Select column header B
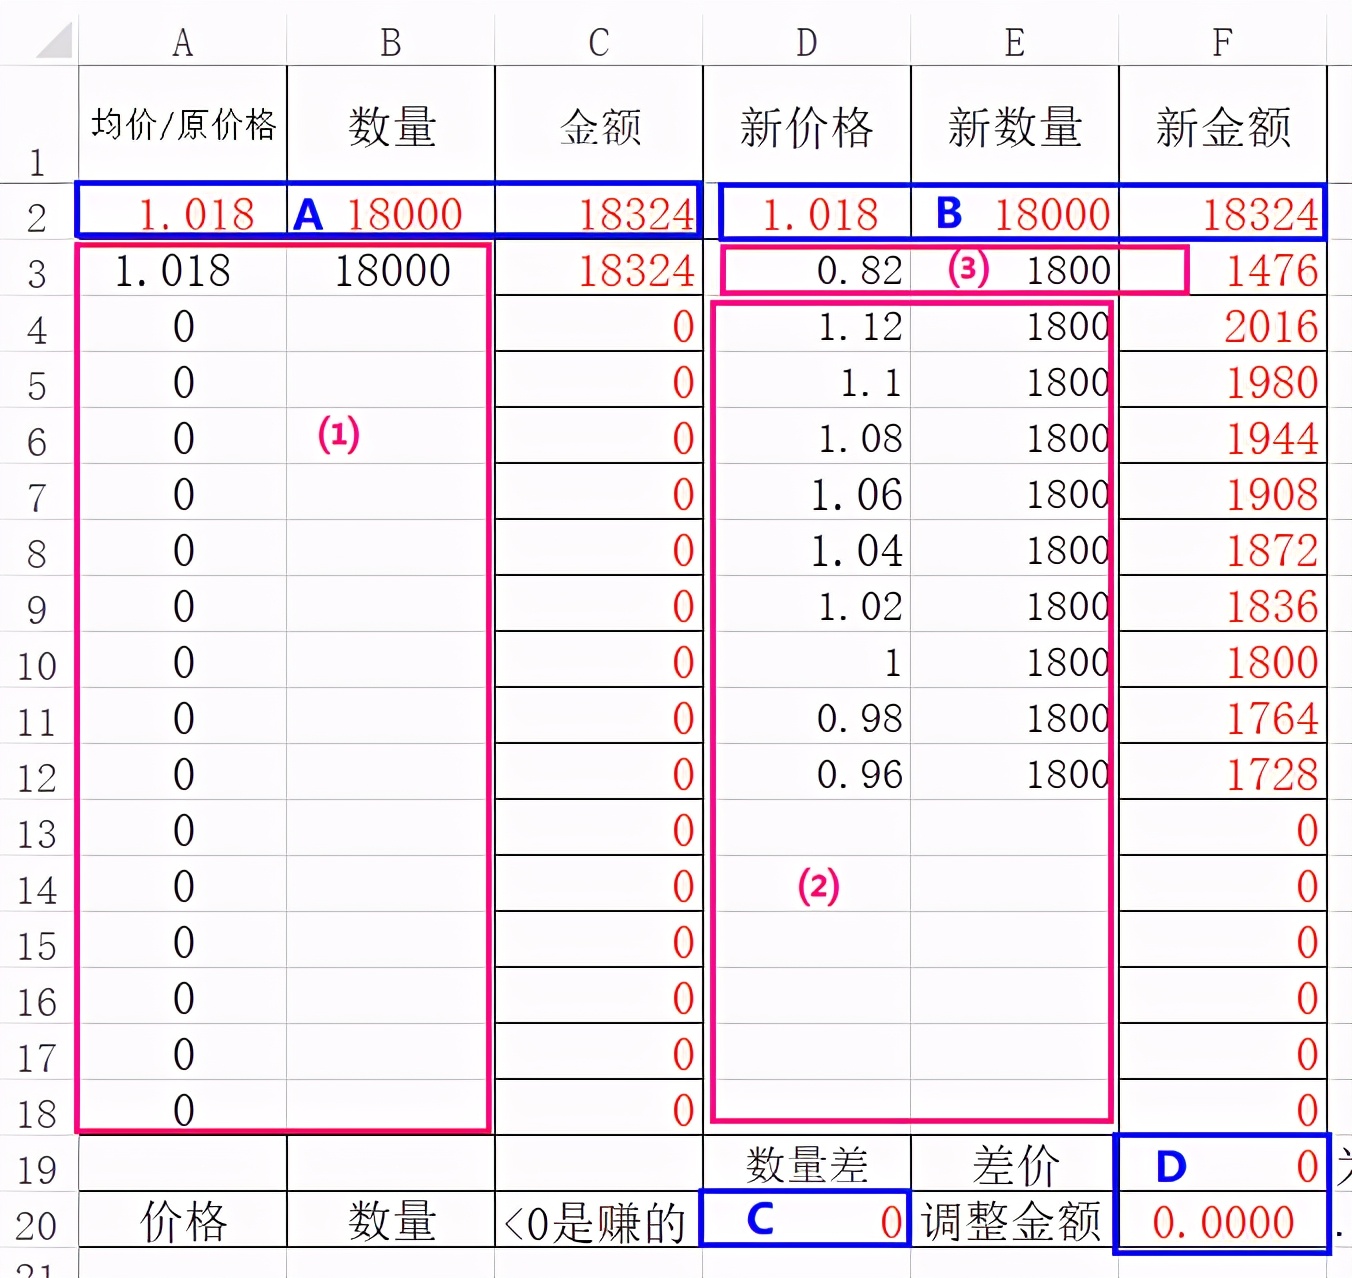This screenshot has width=1352, height=1278. [x=389, y=42]
